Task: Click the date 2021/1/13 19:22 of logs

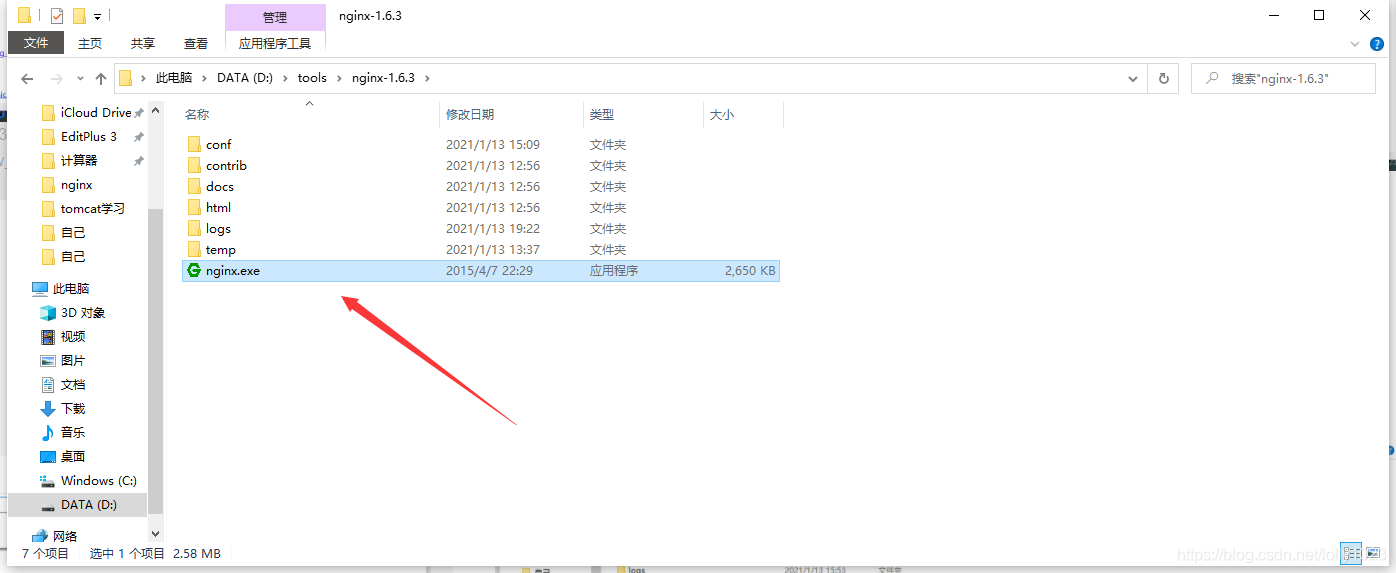Action: point(493,228)
